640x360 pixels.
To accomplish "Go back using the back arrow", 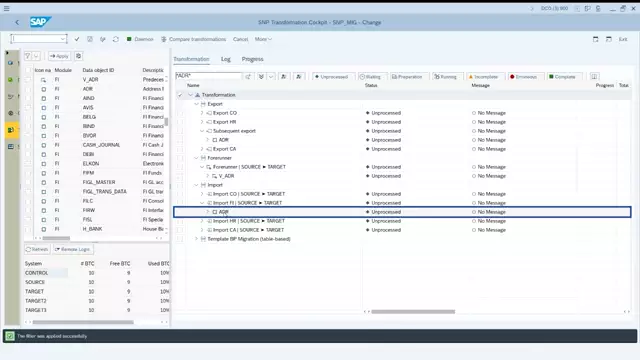I will [17, 22].
